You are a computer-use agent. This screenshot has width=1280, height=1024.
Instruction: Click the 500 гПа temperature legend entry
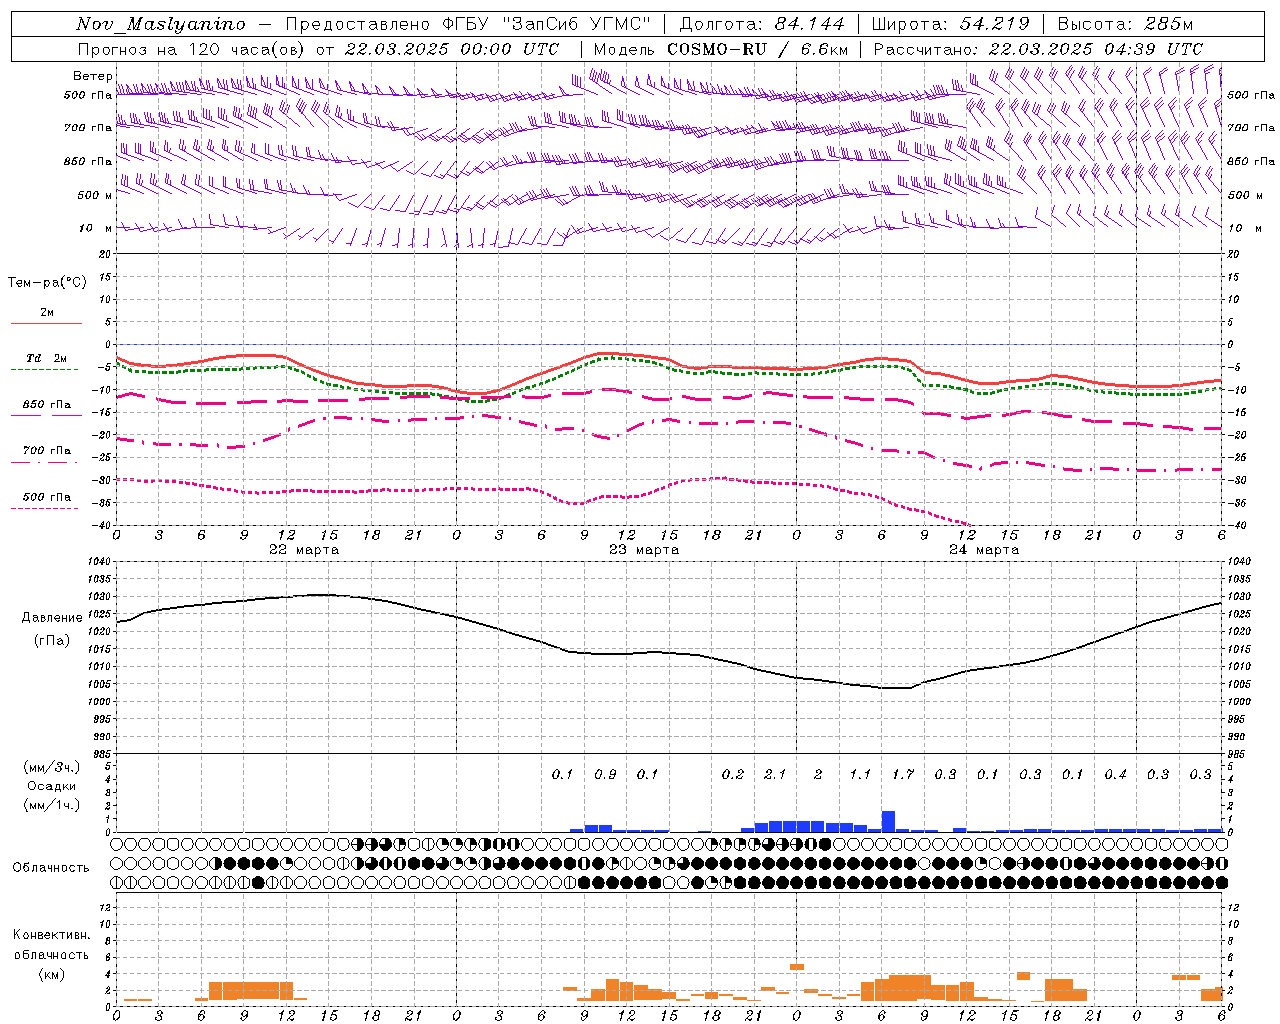tap(47, 497)
